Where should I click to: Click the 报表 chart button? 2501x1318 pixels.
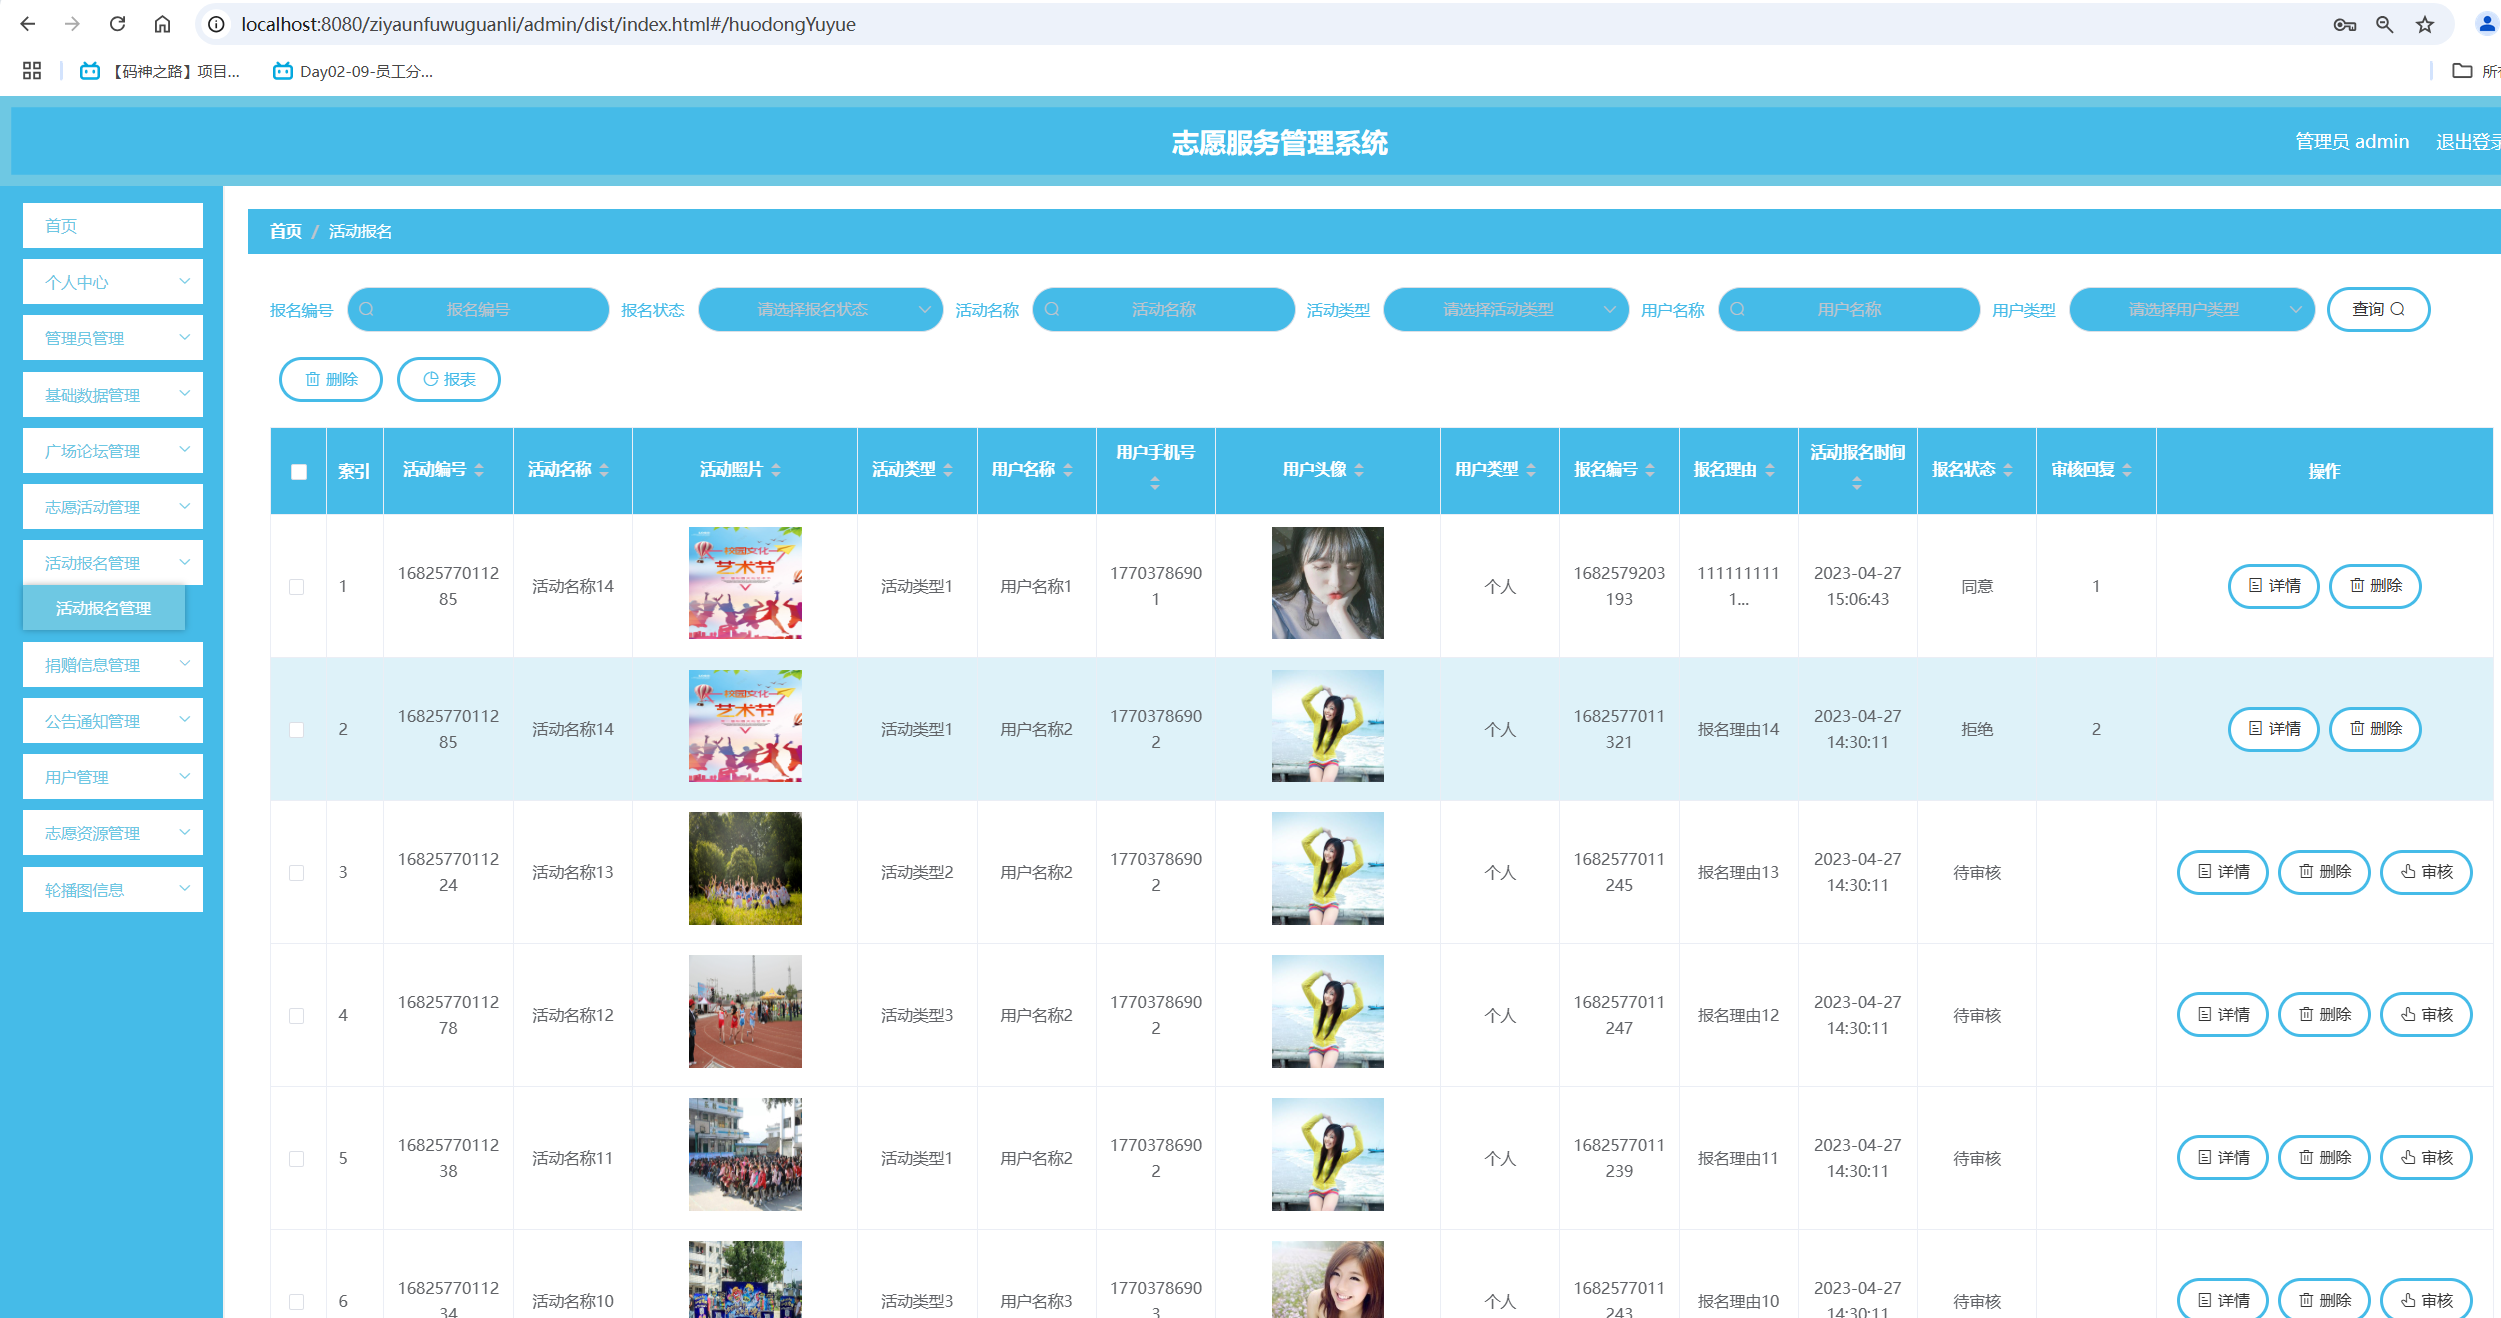[x=449, y=379]
